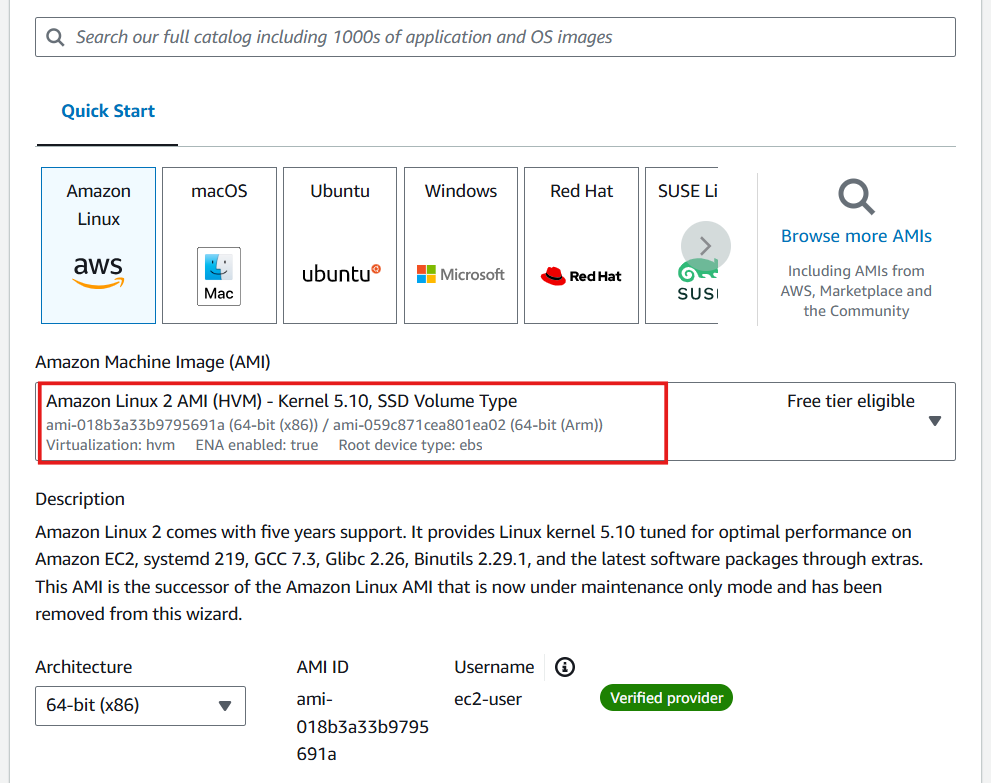Click the aws logo icon

98,272
